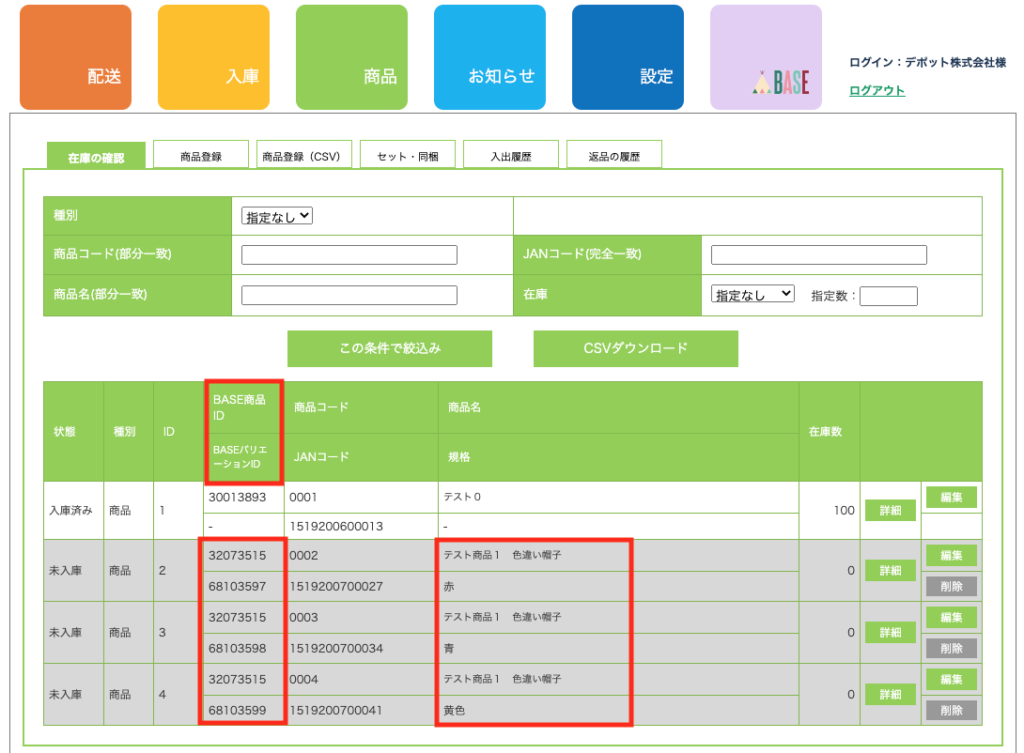Screen dimensions: 1024x753
Task: Open the 返品の履歴 tab
Action: [613, 156]
